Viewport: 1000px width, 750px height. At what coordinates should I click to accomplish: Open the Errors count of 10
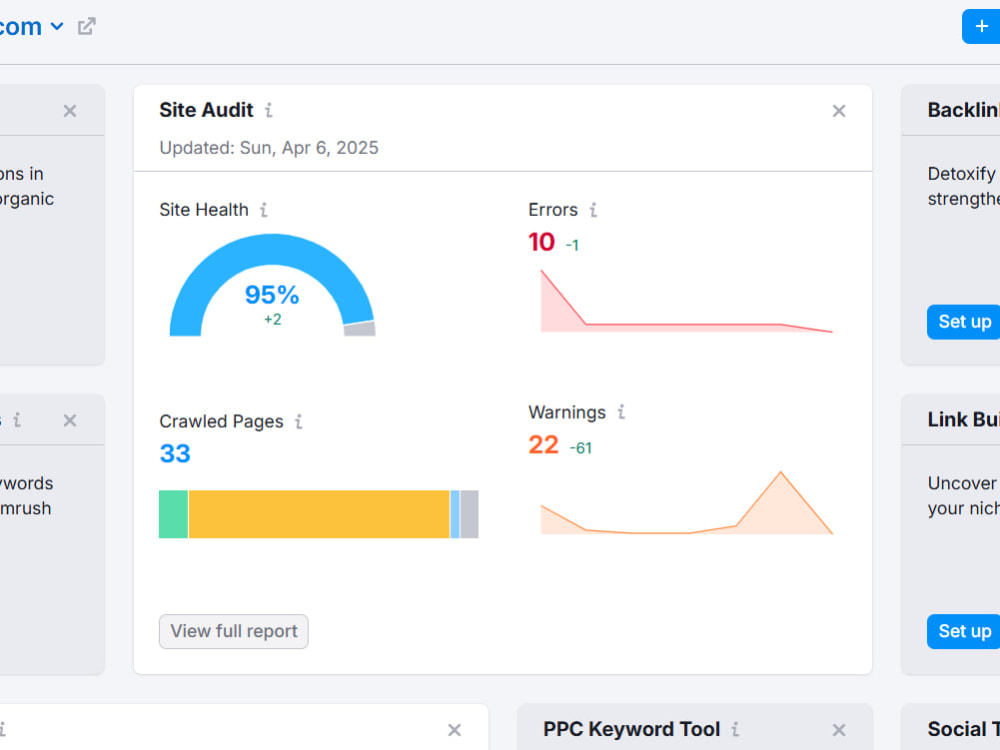point(541,242)
